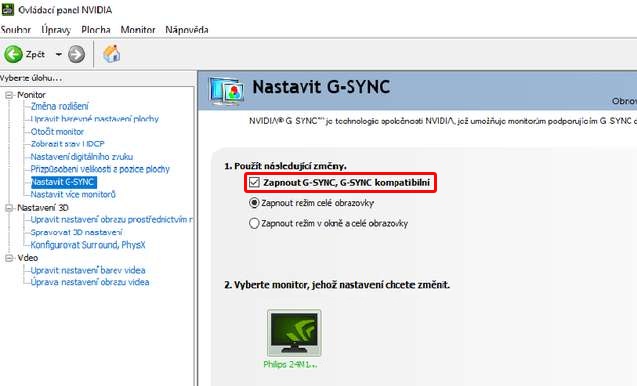Open Změna rozlišení in the tree

tap(59, 106)
